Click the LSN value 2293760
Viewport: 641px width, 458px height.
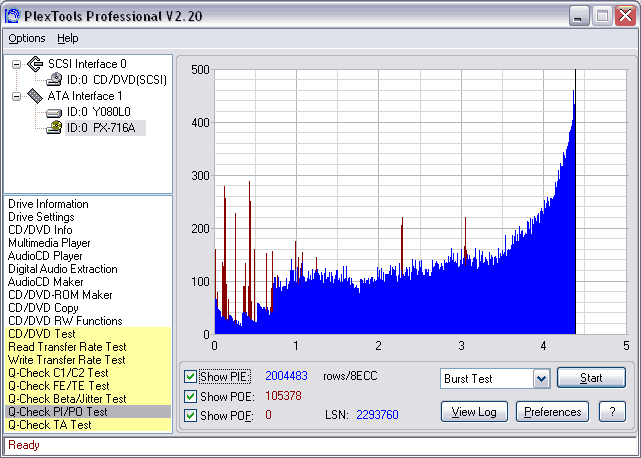377,415
